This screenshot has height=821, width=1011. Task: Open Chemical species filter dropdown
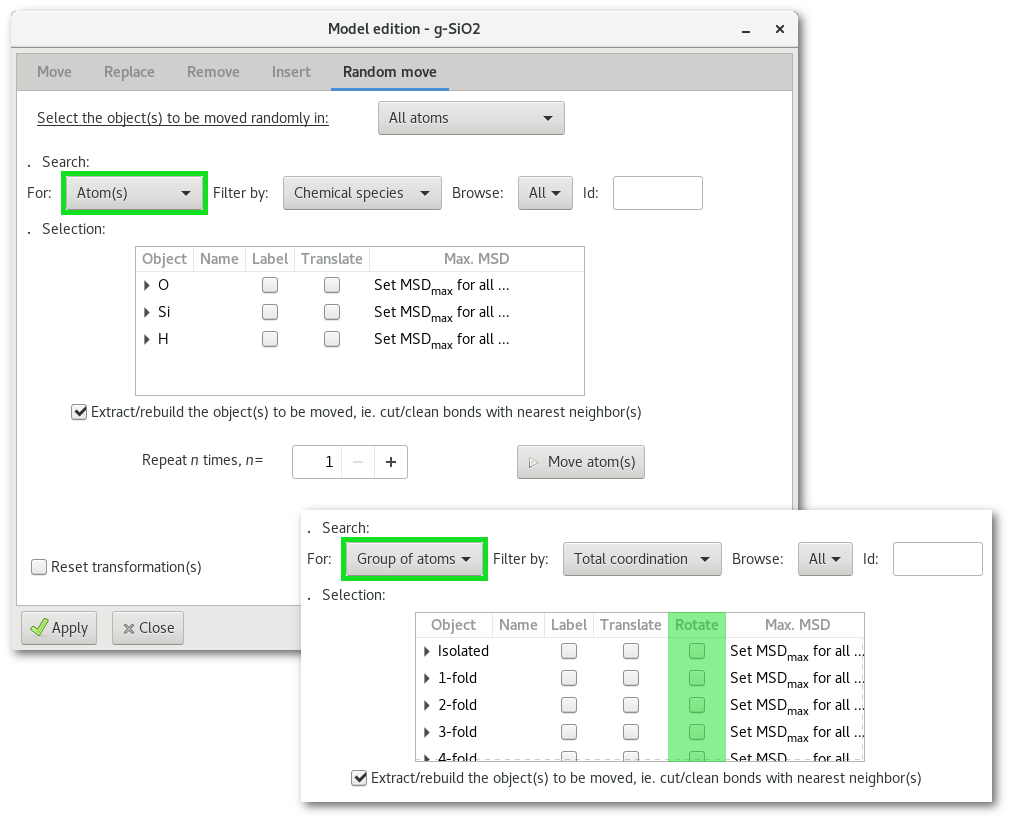pyautogui.click(x=361, y=193)
